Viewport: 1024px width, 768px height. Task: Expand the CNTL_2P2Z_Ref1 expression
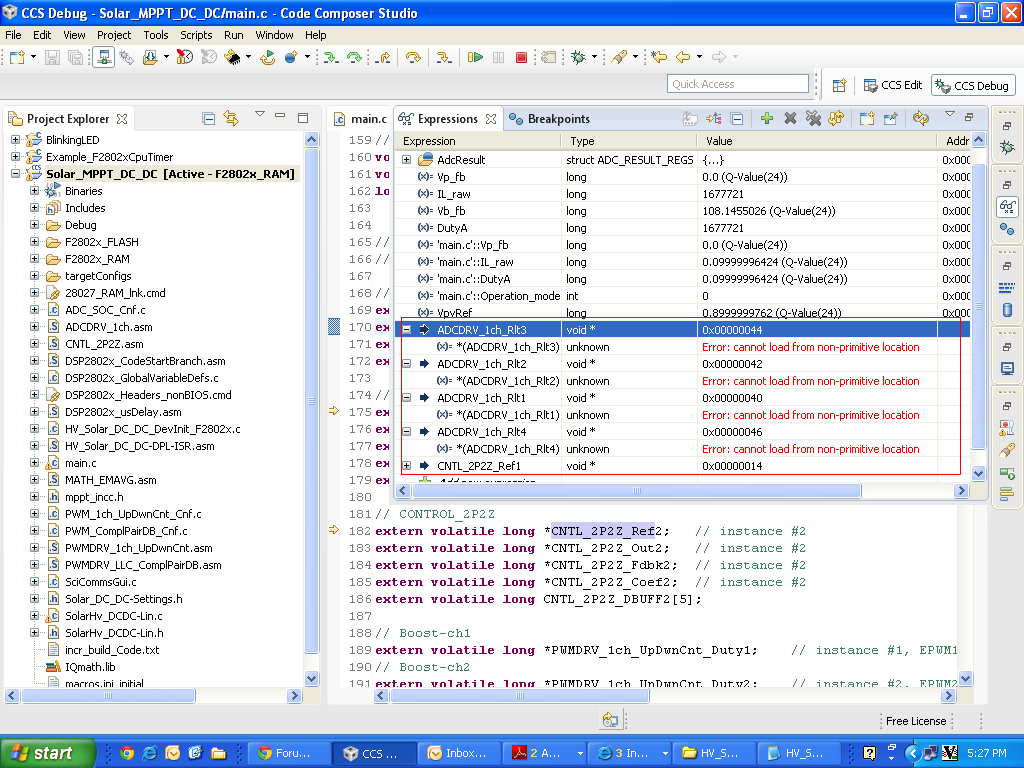tap(406, 466)
